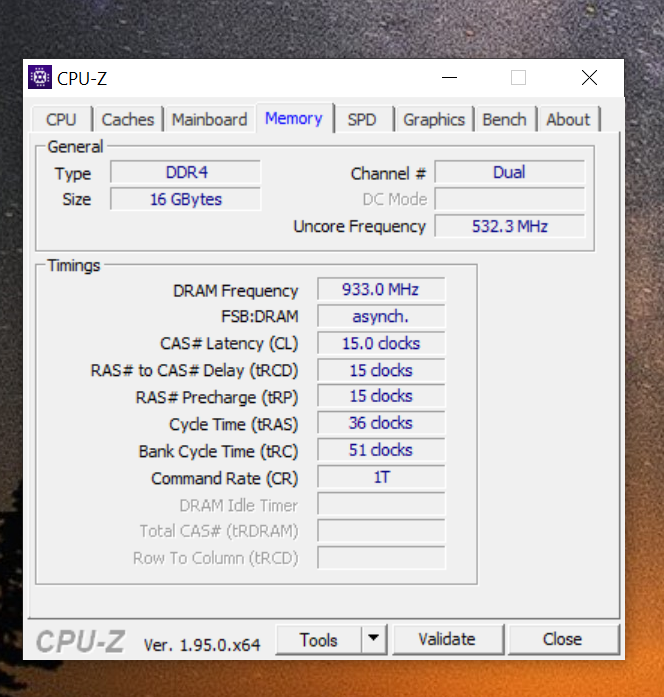Viewport: 664px width, 697px height.
Task: Go to the Bench tab
Action: click(x=504, y=120)
